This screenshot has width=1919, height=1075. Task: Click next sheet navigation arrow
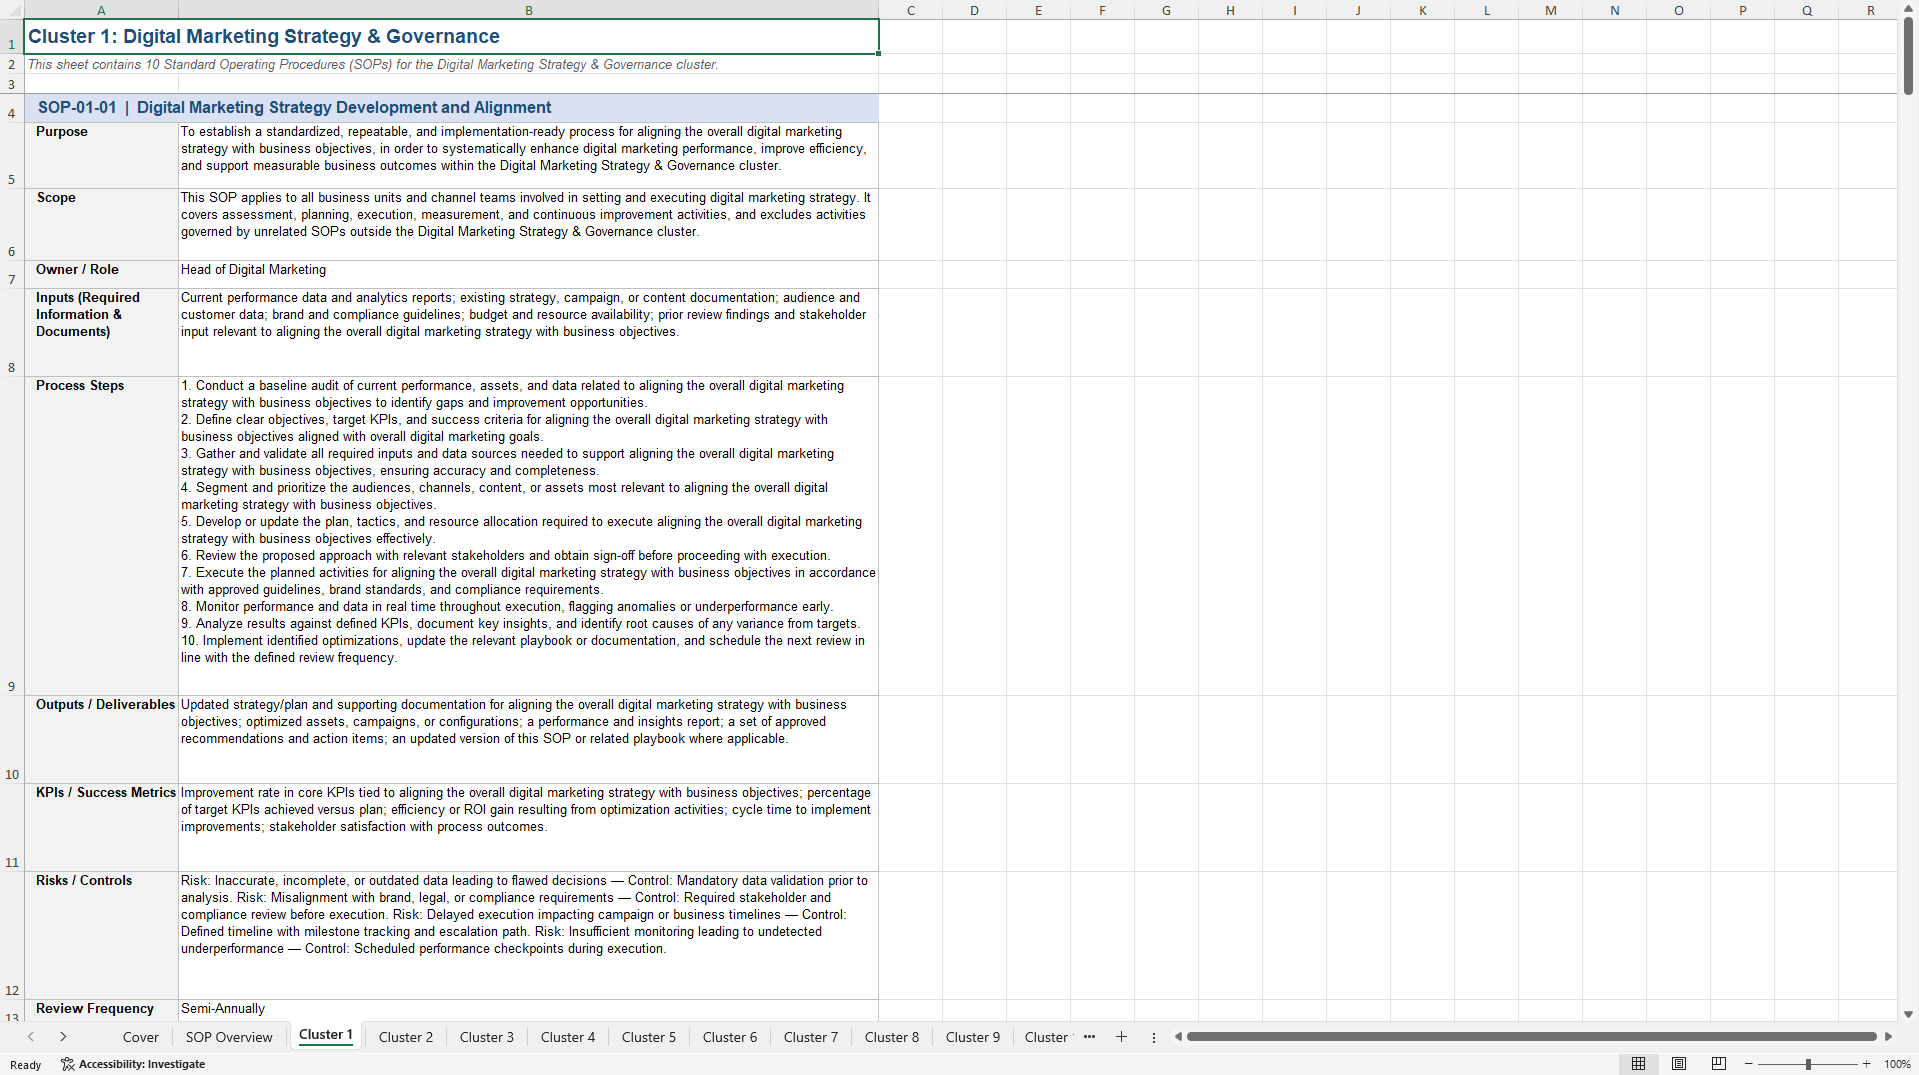coord(63,1037)
